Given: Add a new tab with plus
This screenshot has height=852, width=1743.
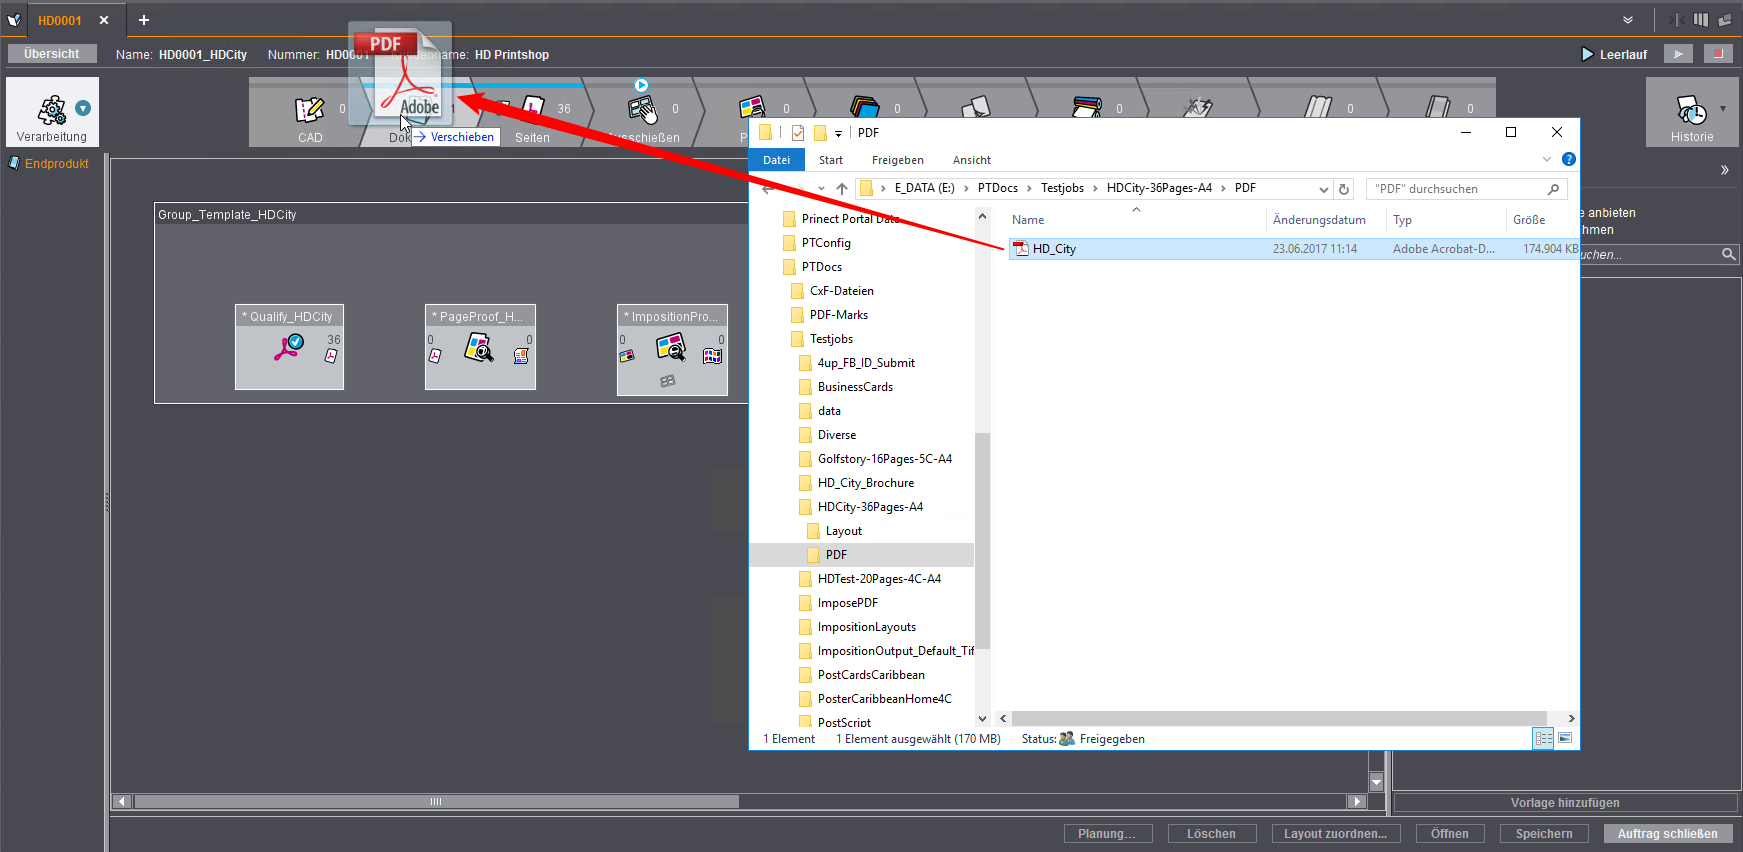Looking at the screenshot, I should [x=144, y=20].
